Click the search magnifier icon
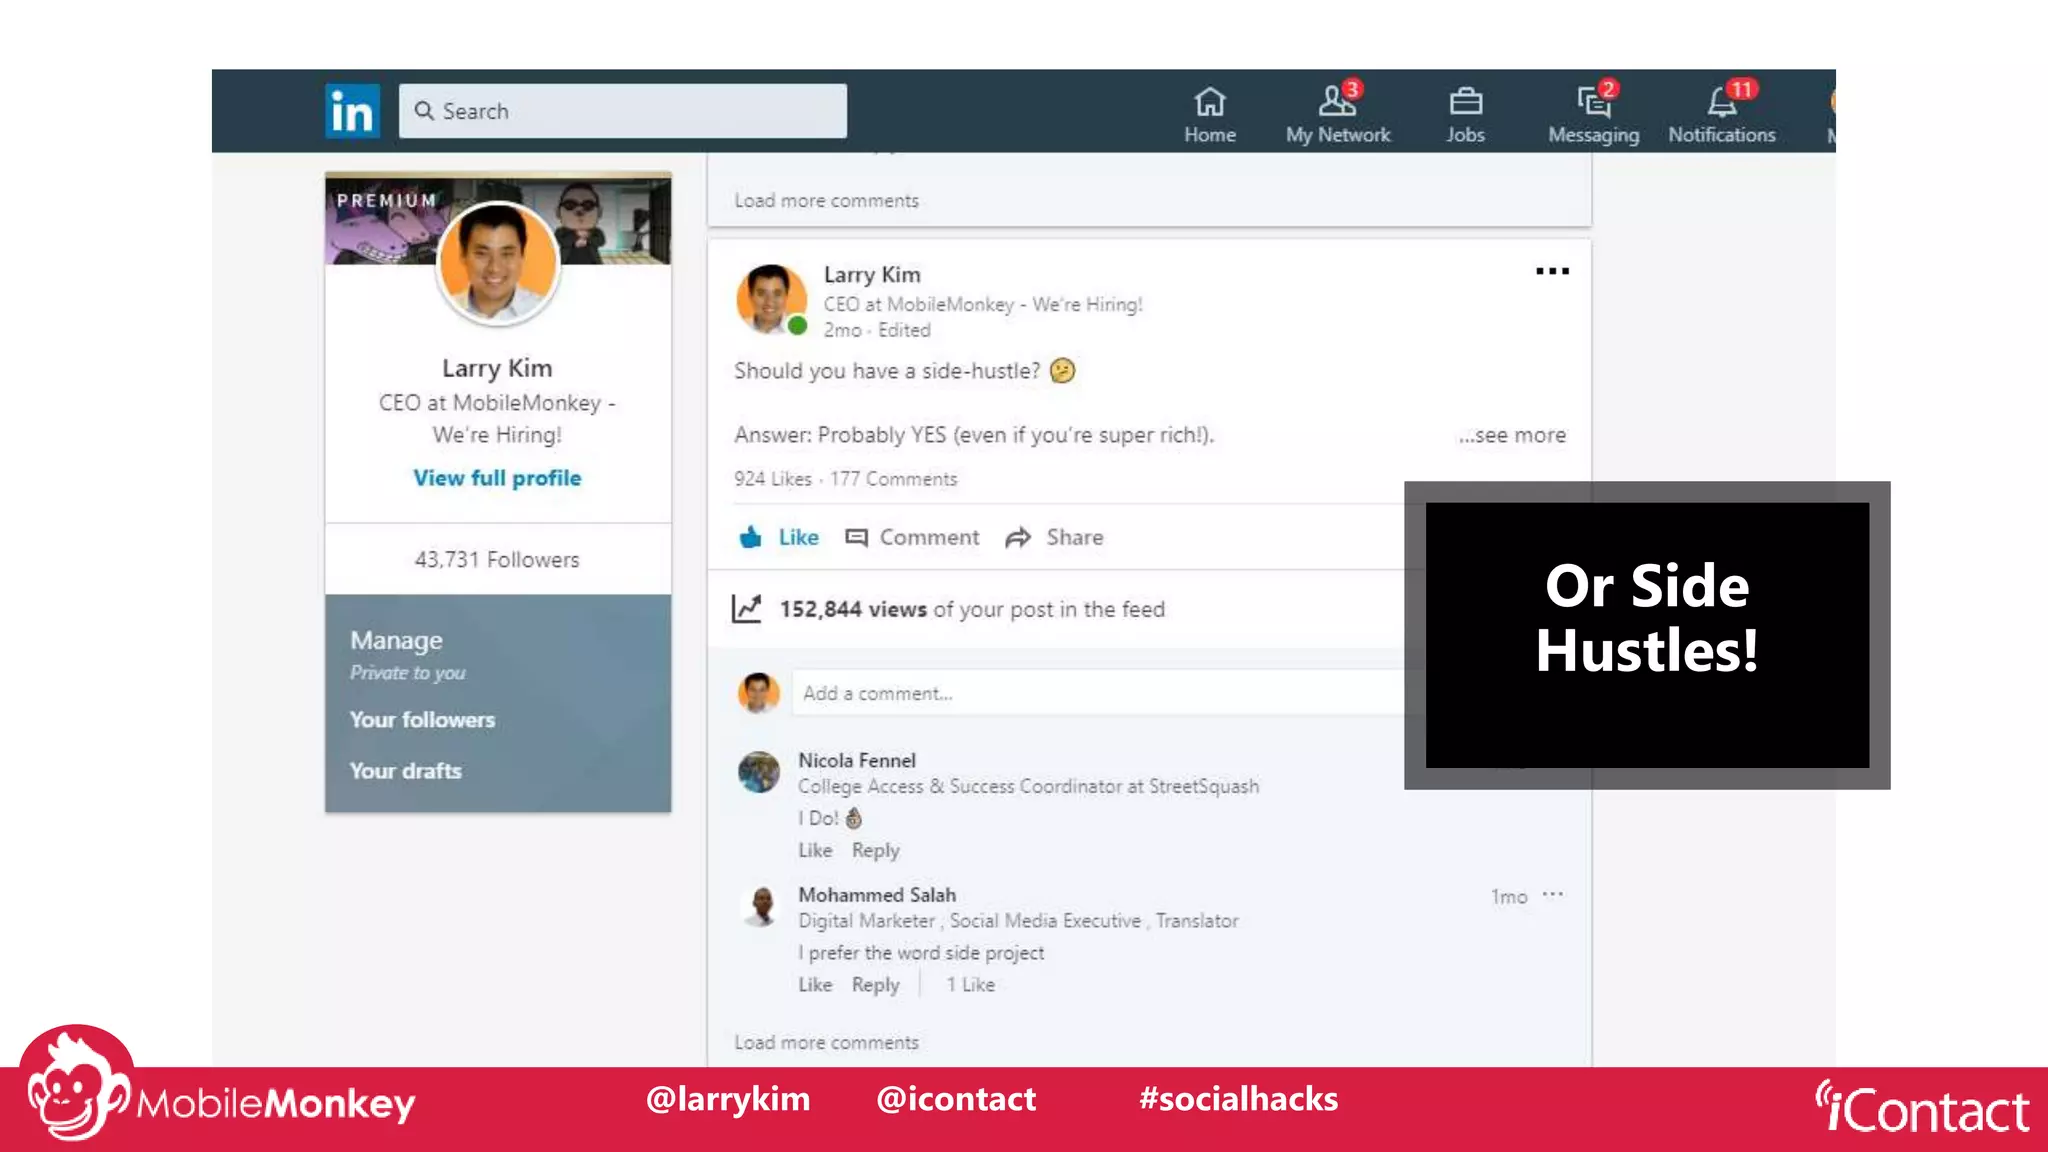 (x=424, y=111)
